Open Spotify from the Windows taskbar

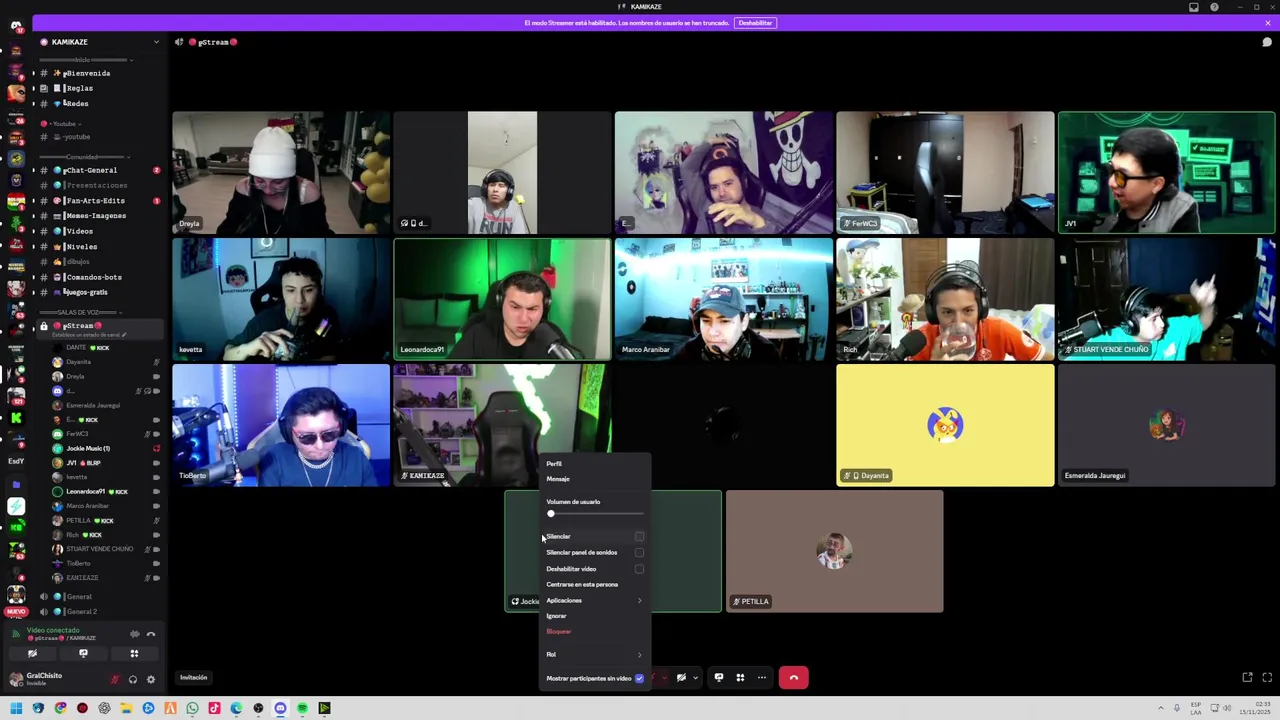pyautogui.click(x=302, y=708)
